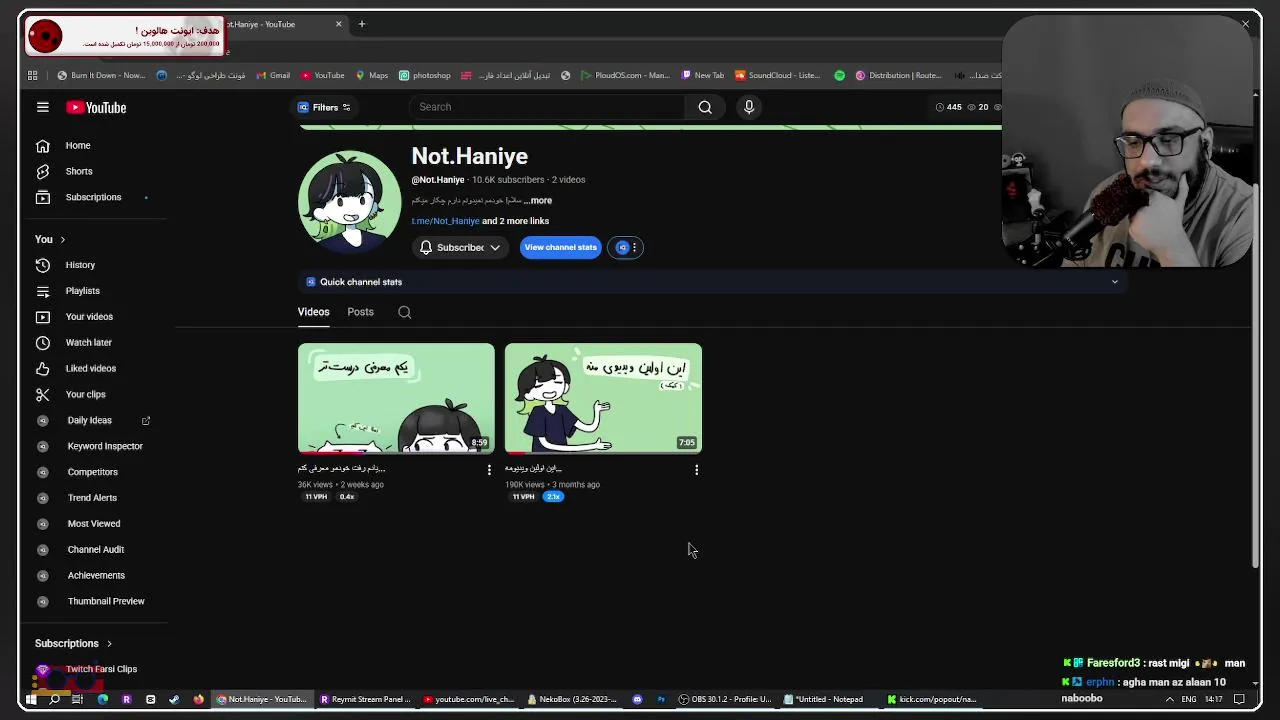This screenshot has width=1280, height=720.
Task: Open New Tab bookmark
Action: click(703, 75)
